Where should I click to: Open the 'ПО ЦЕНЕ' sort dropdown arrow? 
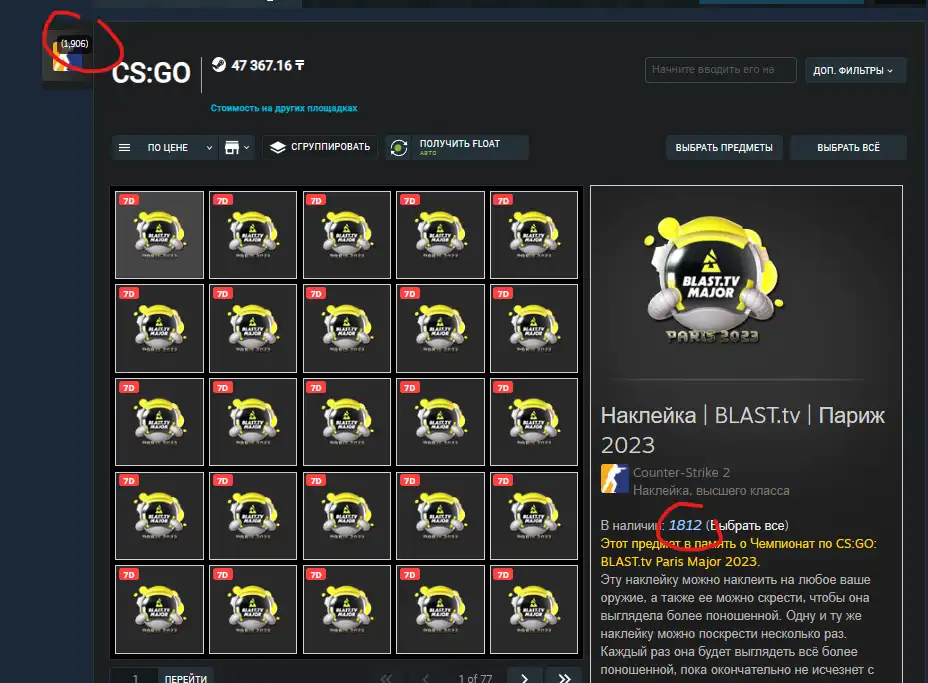pos(209,148)
